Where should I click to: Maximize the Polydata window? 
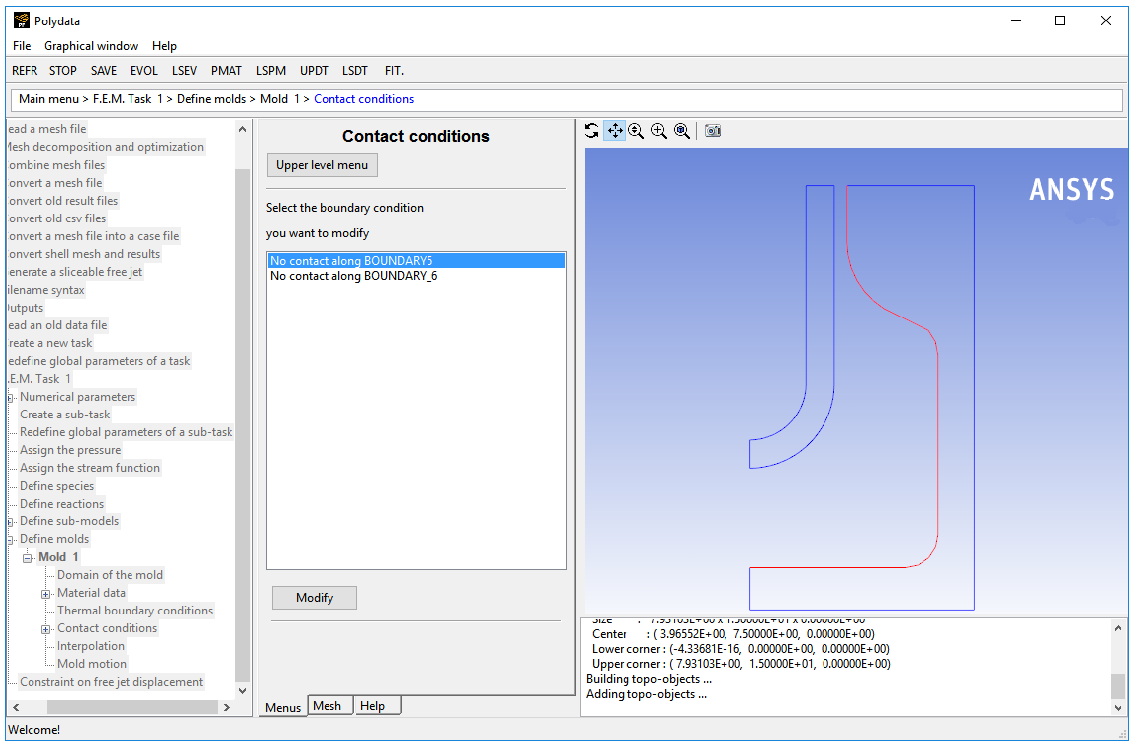pos(1060,20)
